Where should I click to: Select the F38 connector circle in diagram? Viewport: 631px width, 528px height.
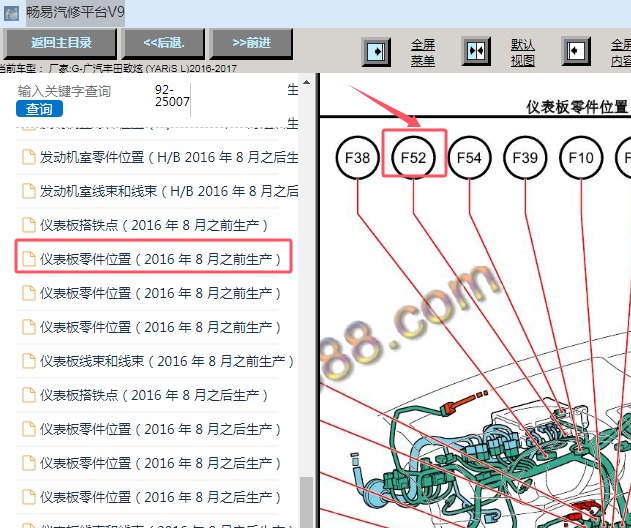click(x=357, y=157)
